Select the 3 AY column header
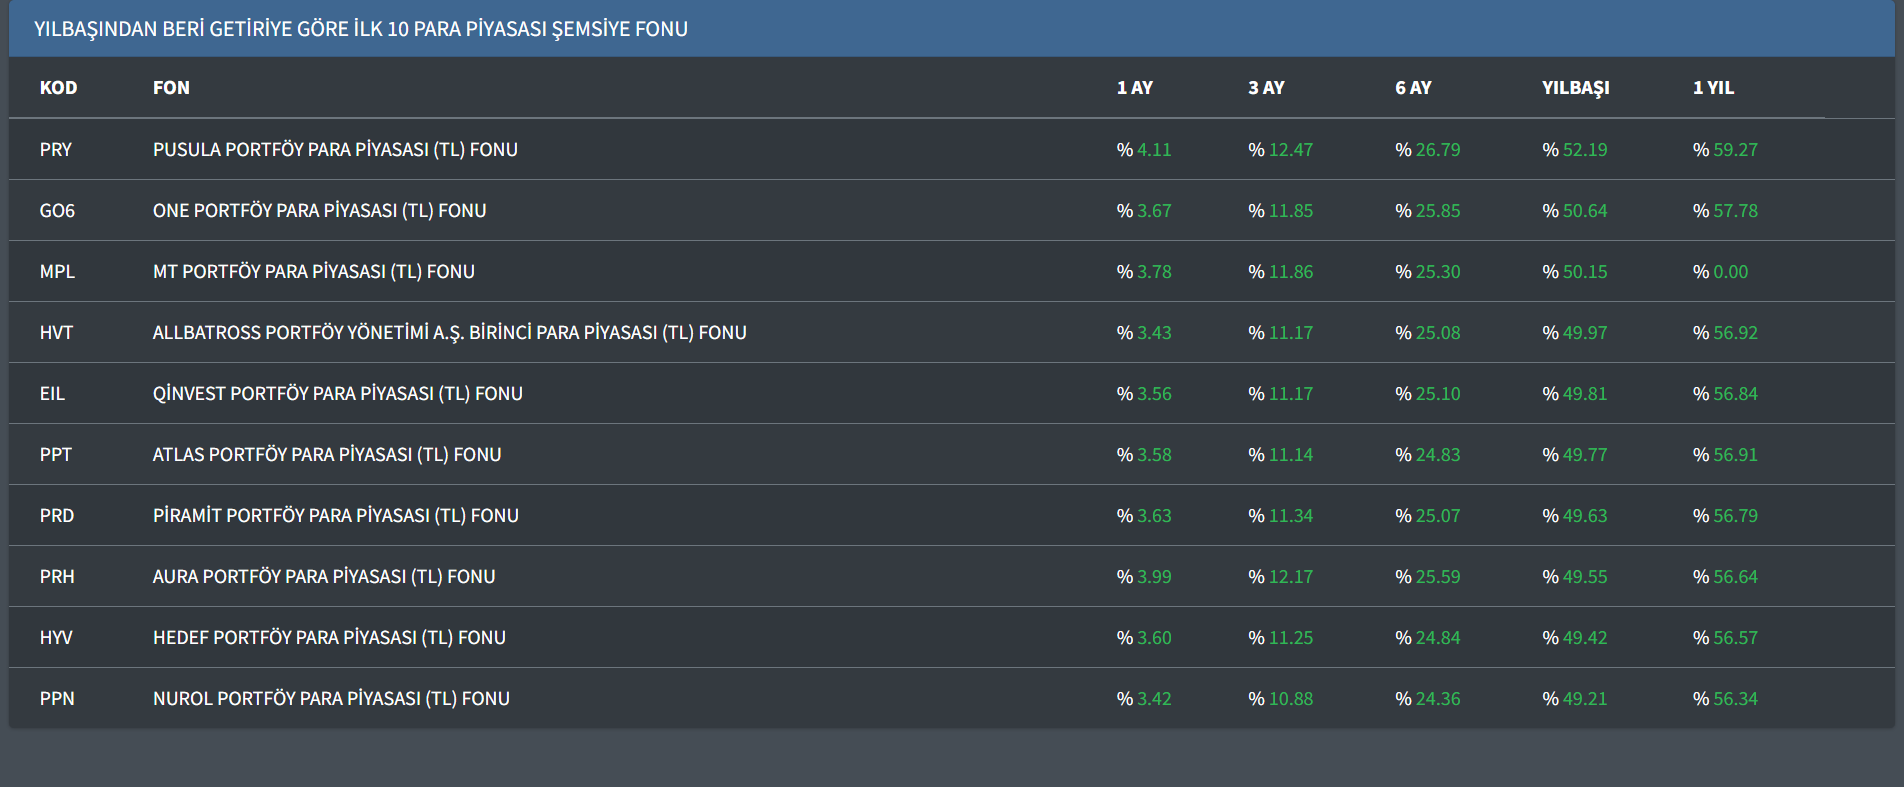Screen dimensions: 1904x787 1266,88
